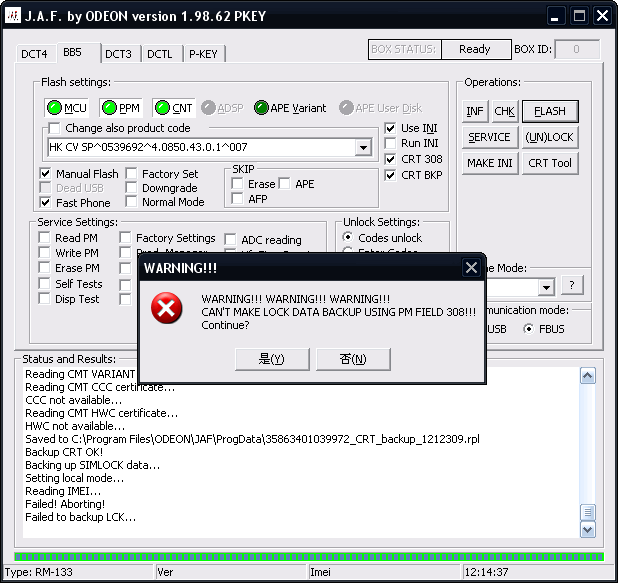Enable Write PM checkbox

pos(45,253)
